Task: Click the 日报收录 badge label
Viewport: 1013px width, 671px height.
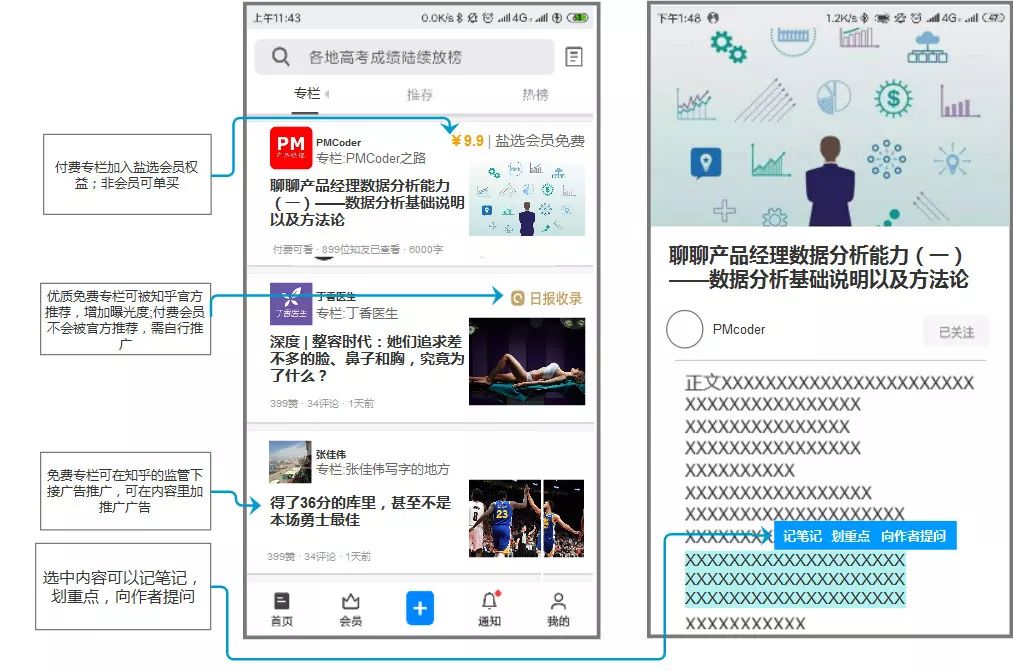Action: 546,298
